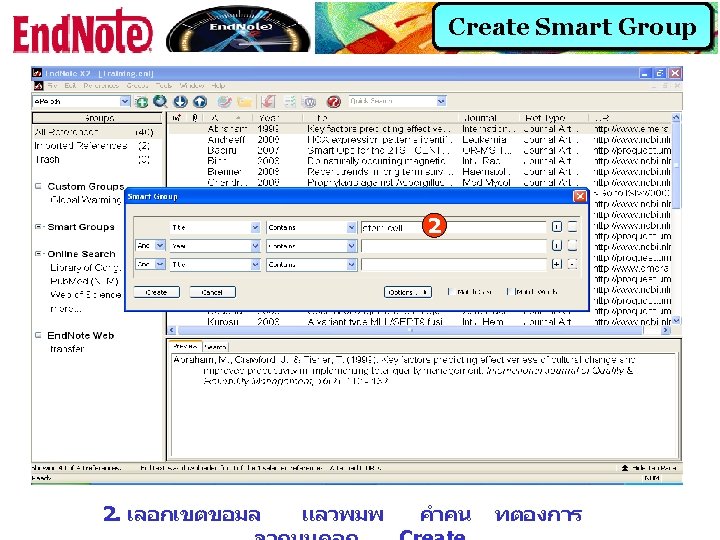Click the blue down-arrow import icon
720x540 pixels.
pos(180,101)
